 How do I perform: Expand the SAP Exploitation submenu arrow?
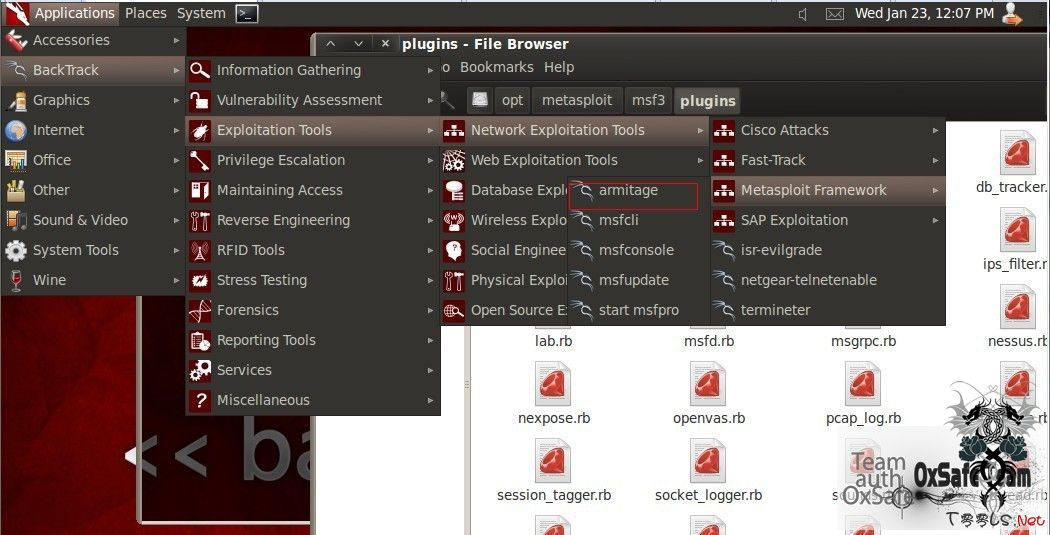(x=935, y=220)
